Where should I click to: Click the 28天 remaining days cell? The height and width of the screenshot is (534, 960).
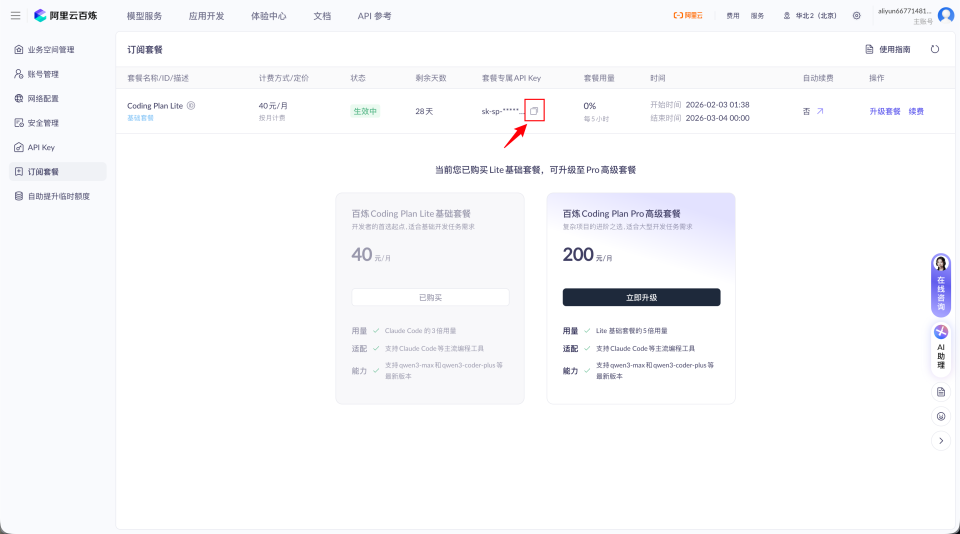click(x=424, y=111)
